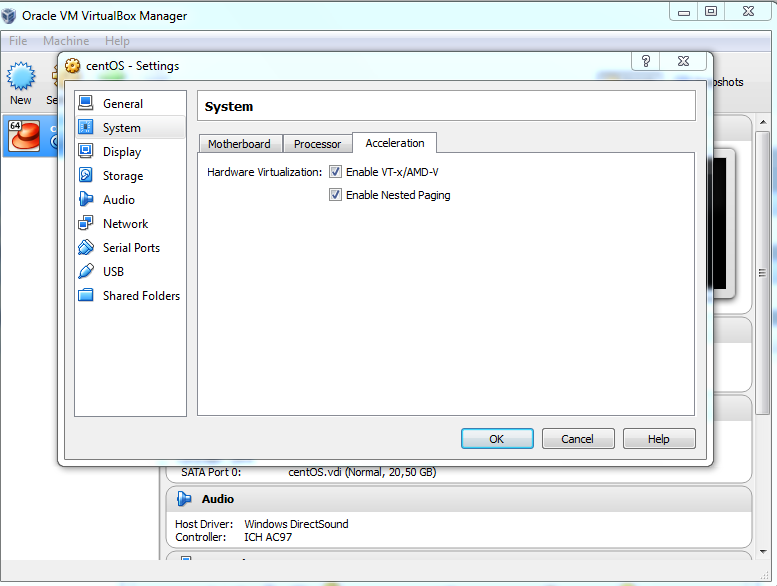Screen dimensions: 777x586
Task: Toggle Enable Nested Paging checkbox
Action: [x=335, y=195]
